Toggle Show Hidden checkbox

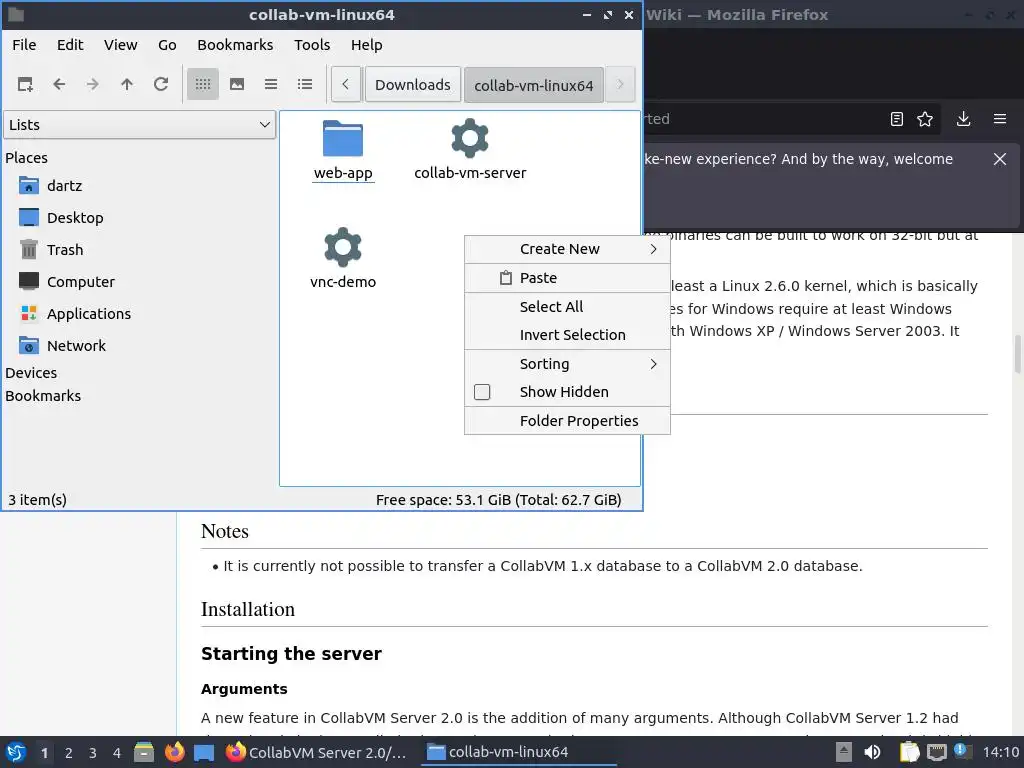pos(482,392)
